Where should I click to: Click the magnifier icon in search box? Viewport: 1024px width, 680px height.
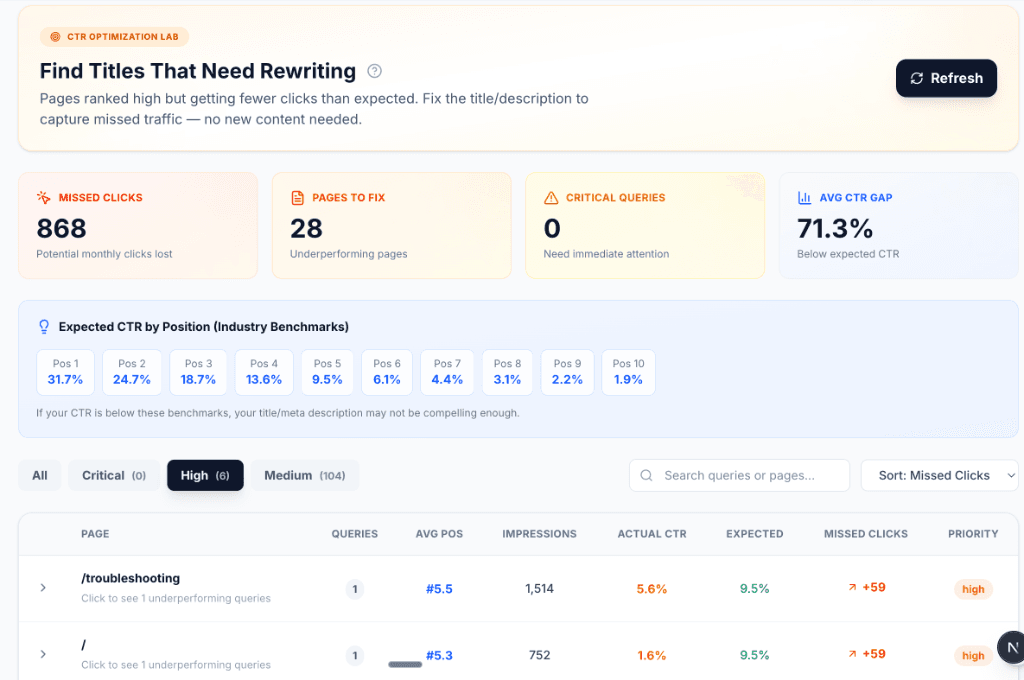click(x=647, y=476)
